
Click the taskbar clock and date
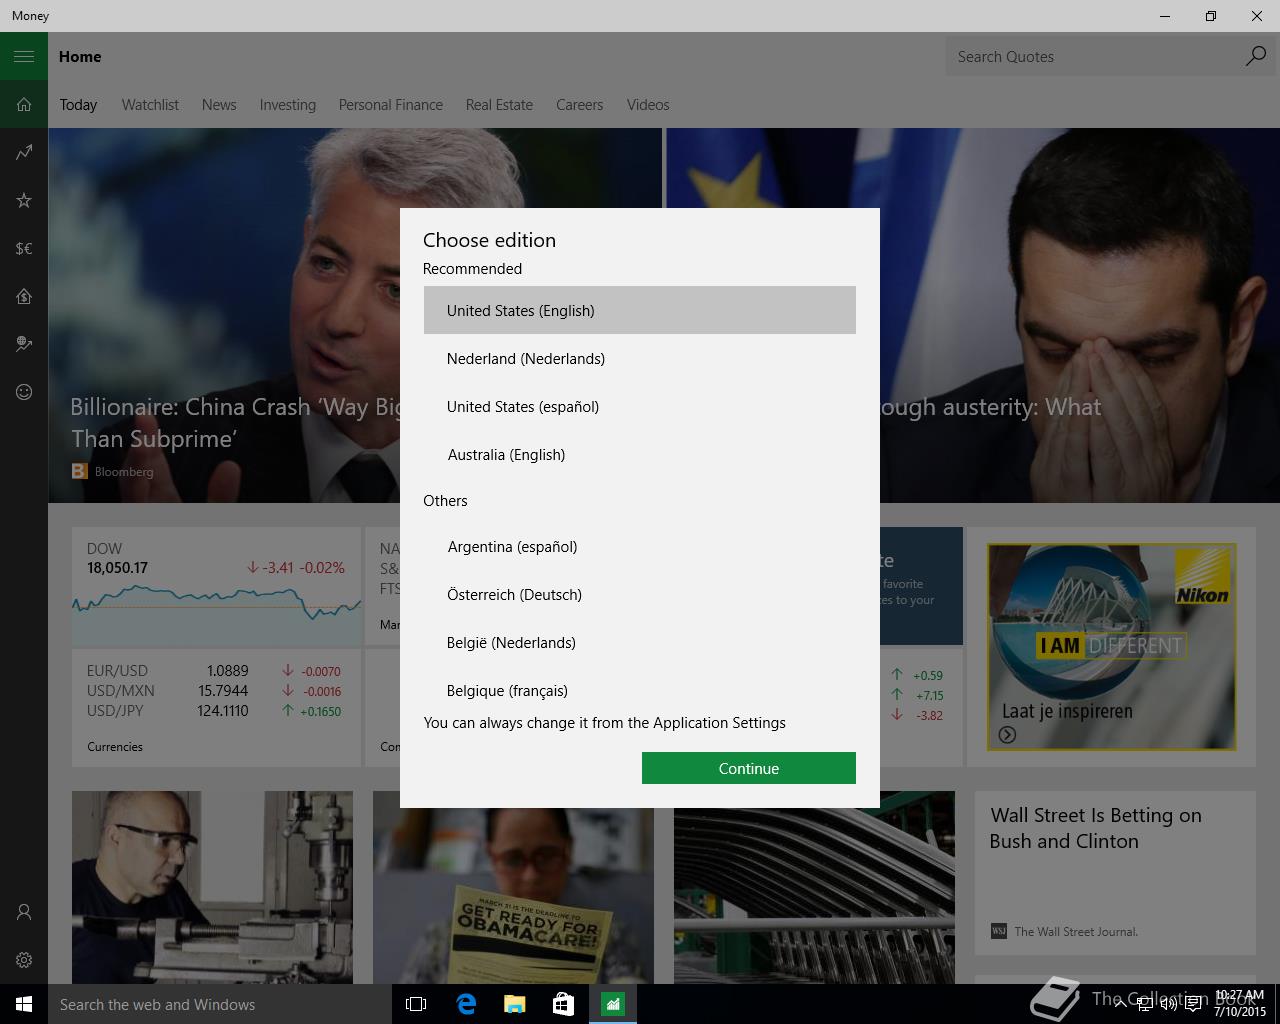[x=1240, y=1004]
